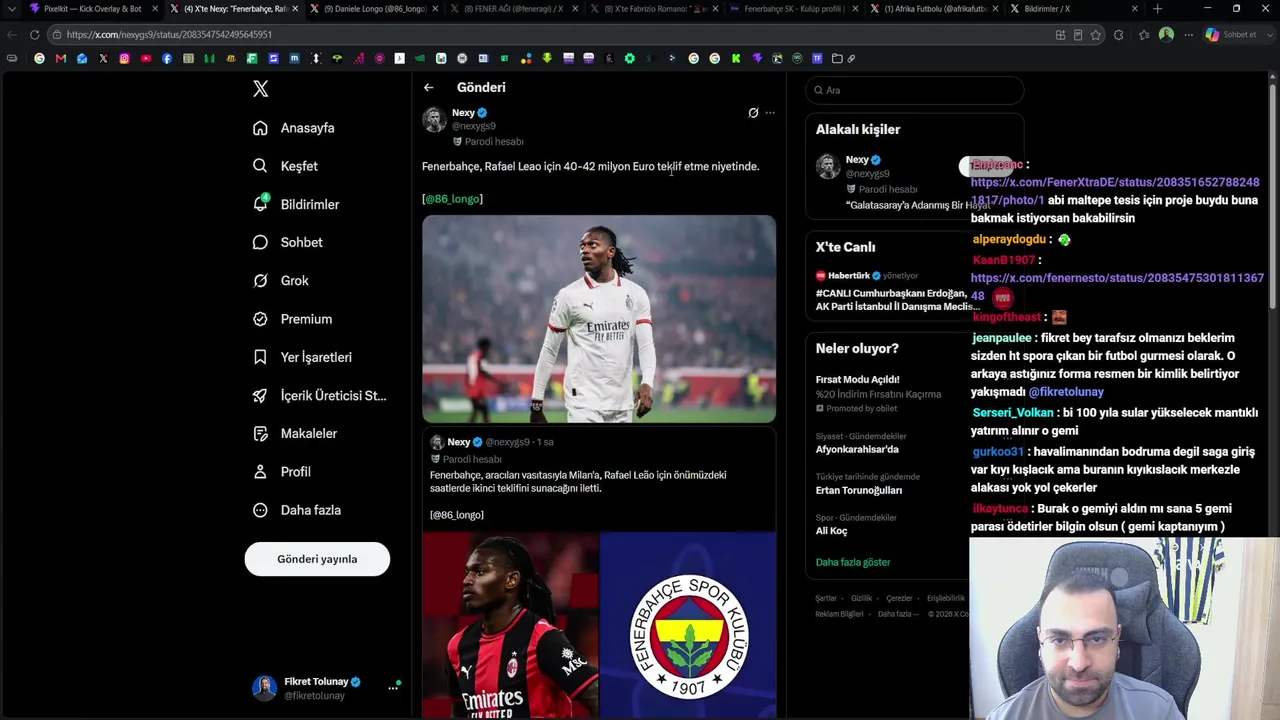
Task: Switch to the Afrika Futbolu tab
Action: 935,9
